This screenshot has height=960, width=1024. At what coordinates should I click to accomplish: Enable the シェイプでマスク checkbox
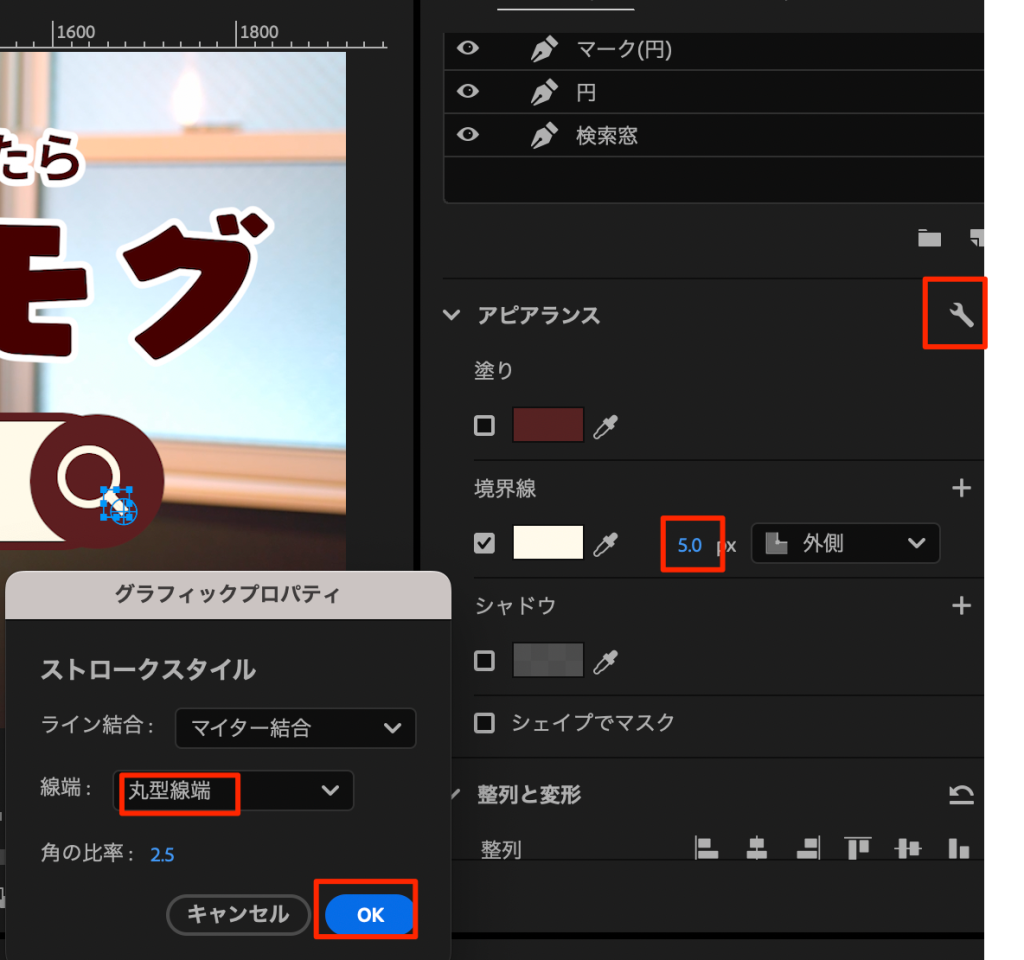coord(485,722)
